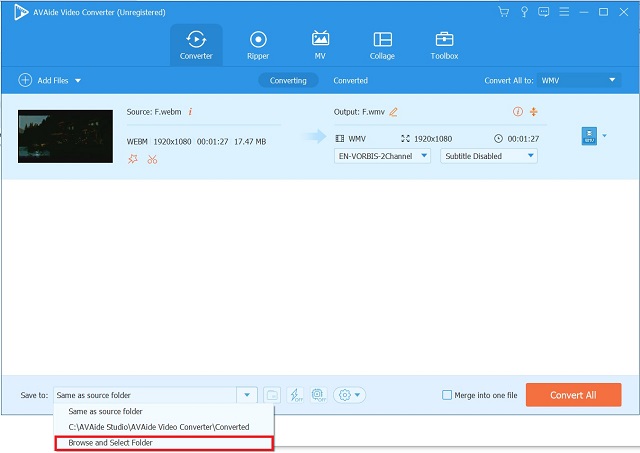Open the Subtitle Disabled dropdown
Viewport: 640px width, 453px height.
pos(489,156)
